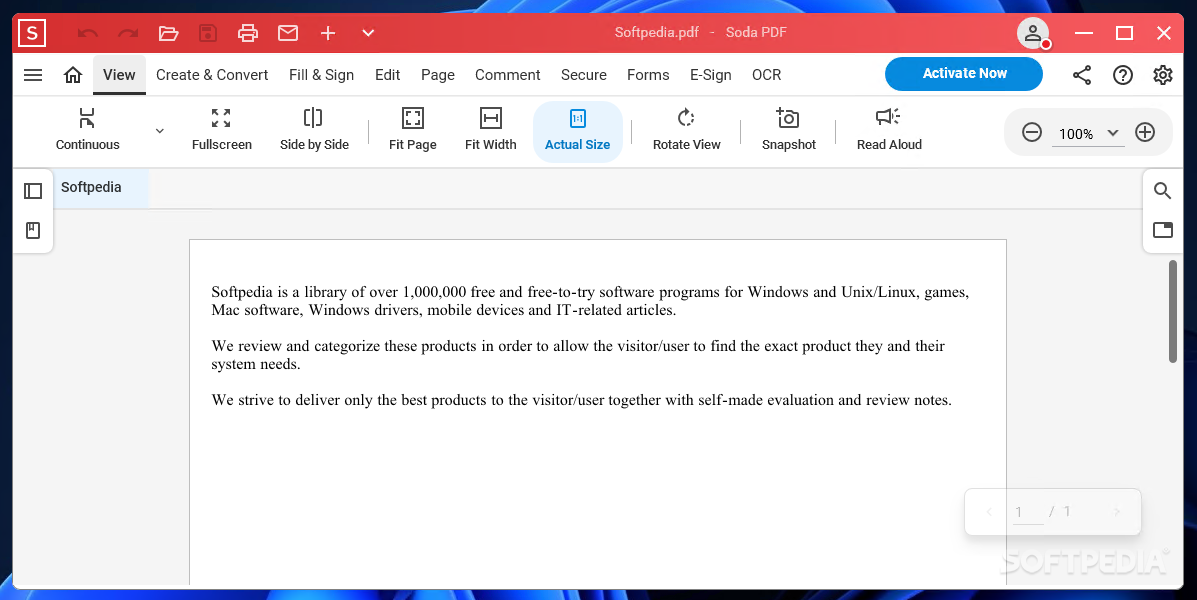Take a Snapshot of the page
1197x600 pixels.
tap(789, 130)
